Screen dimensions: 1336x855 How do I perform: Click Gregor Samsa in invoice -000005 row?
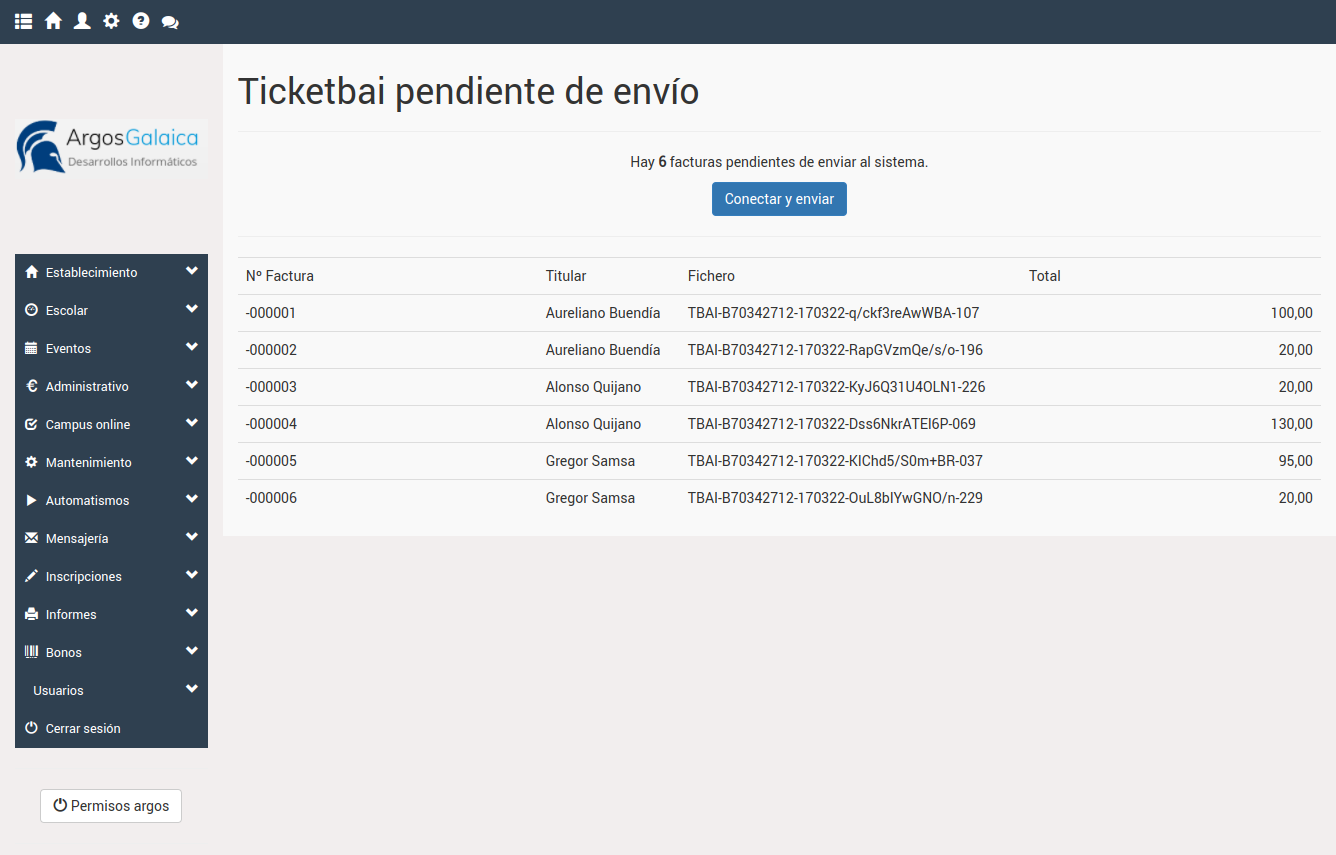[x=590, y=461]
